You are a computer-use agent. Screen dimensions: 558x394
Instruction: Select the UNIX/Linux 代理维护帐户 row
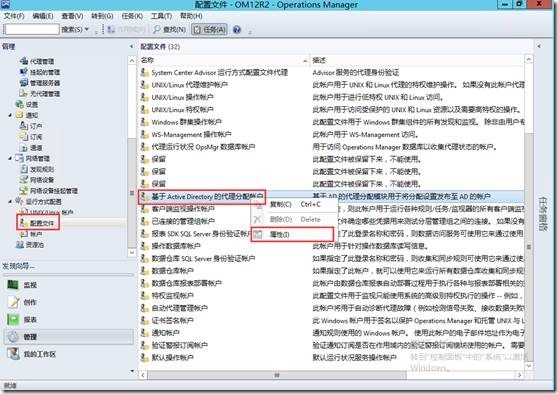[332, 85]
